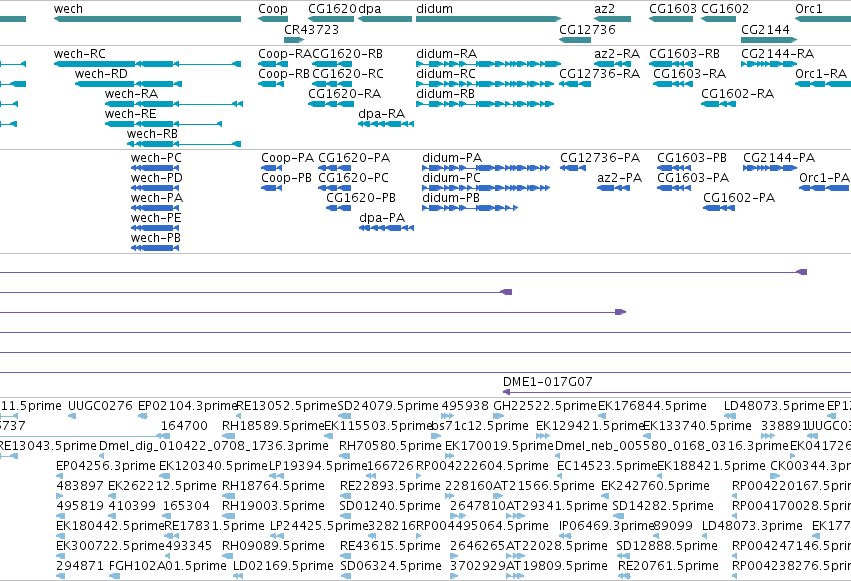The width and height of the screenshot is (851, 581).
Task: Click transcript wech-RA label
Action: pyautogui.click(x=131, y=94)
